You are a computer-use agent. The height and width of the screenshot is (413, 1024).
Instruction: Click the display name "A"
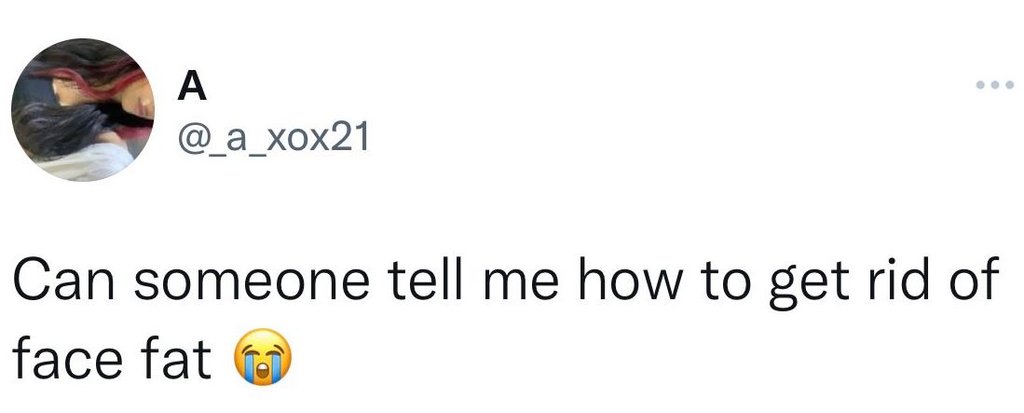[191, 89]
